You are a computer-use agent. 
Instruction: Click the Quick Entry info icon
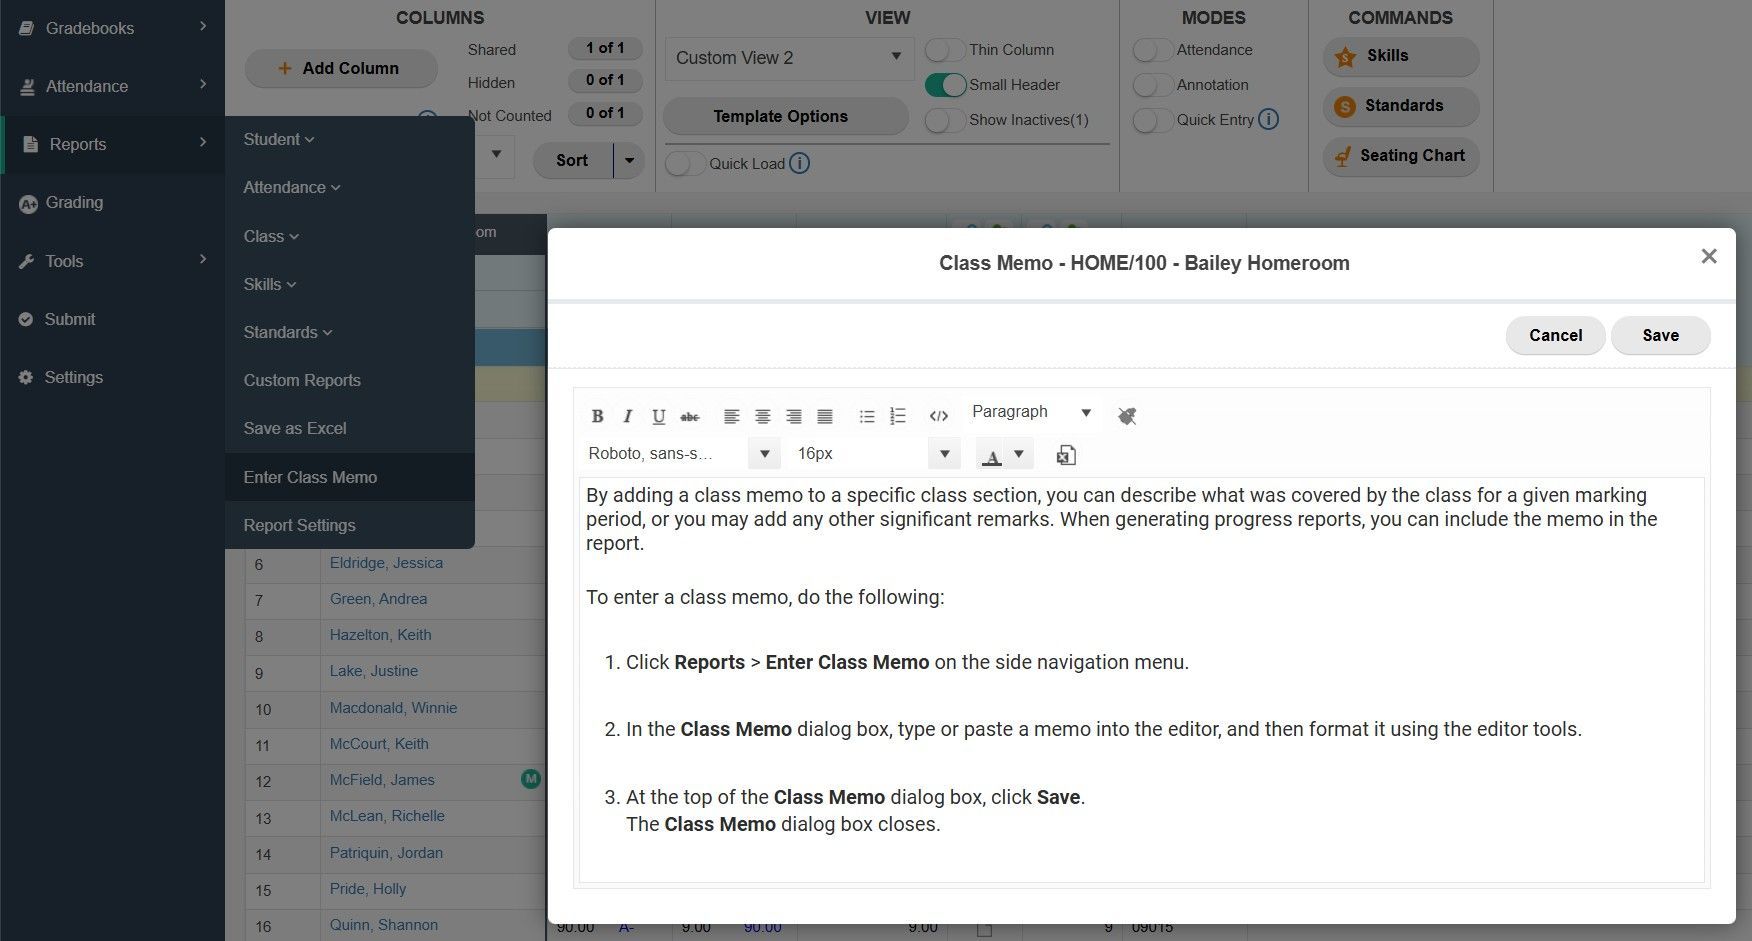pos(1268,119)
